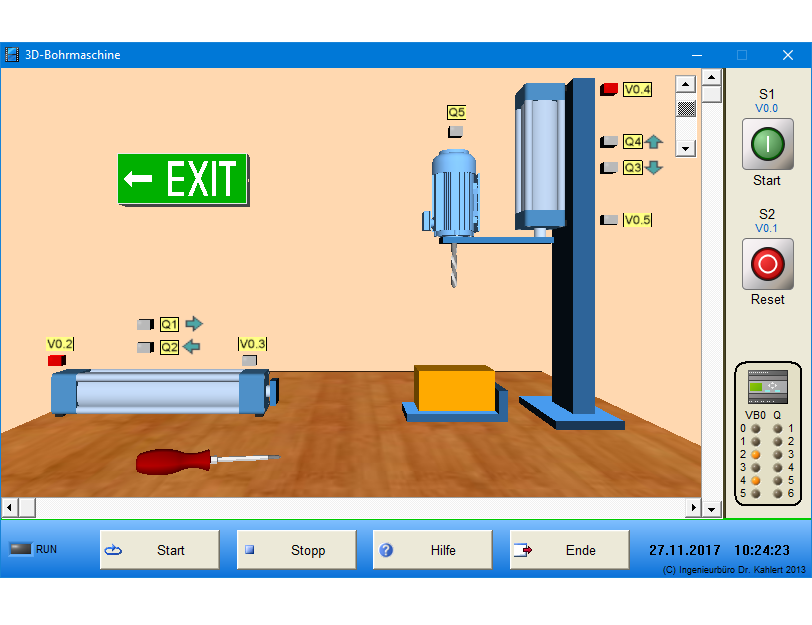This screenshot has height=625, width=812.
Task: Click the V0.3 label
Action: point(252,344)
